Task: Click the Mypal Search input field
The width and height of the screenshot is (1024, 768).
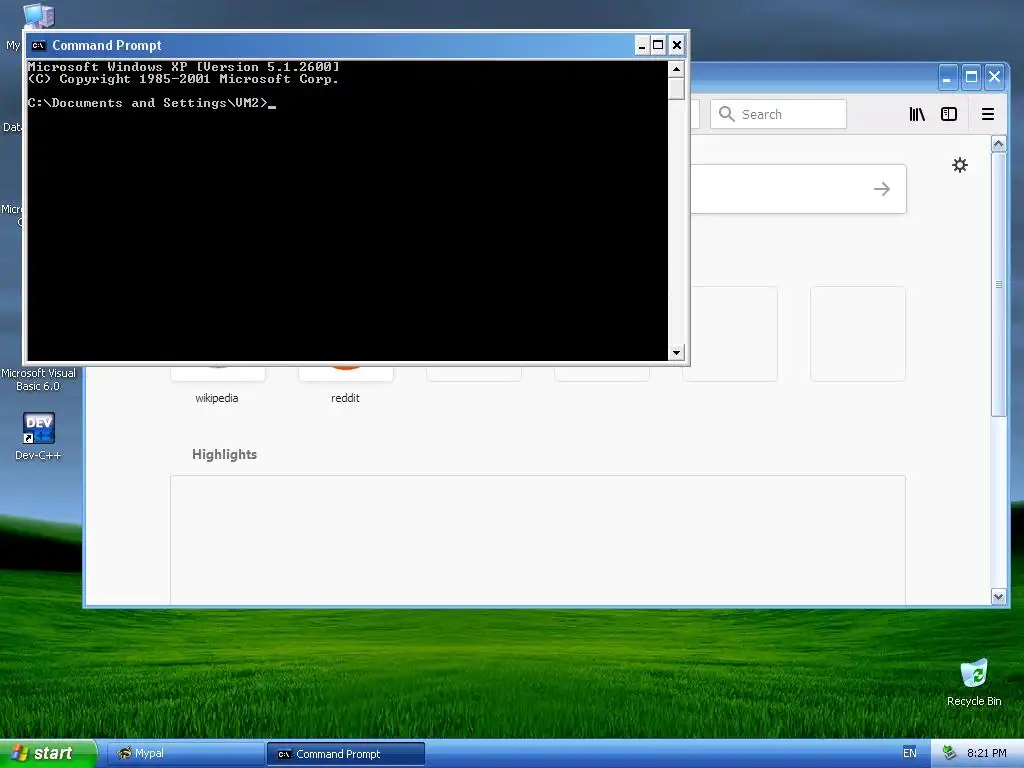Action: tap(778, 114)
